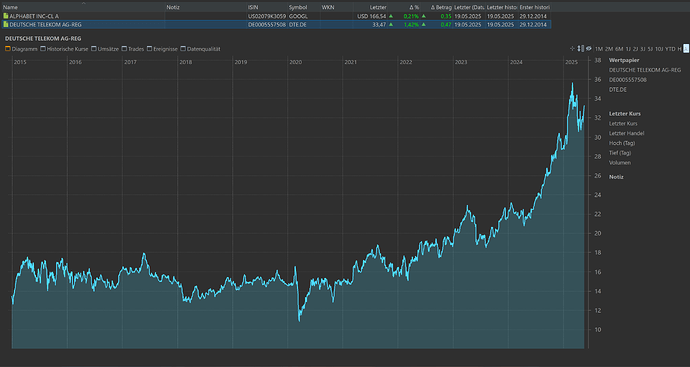
Task: Set chart range to 1M
Action: 599,49
